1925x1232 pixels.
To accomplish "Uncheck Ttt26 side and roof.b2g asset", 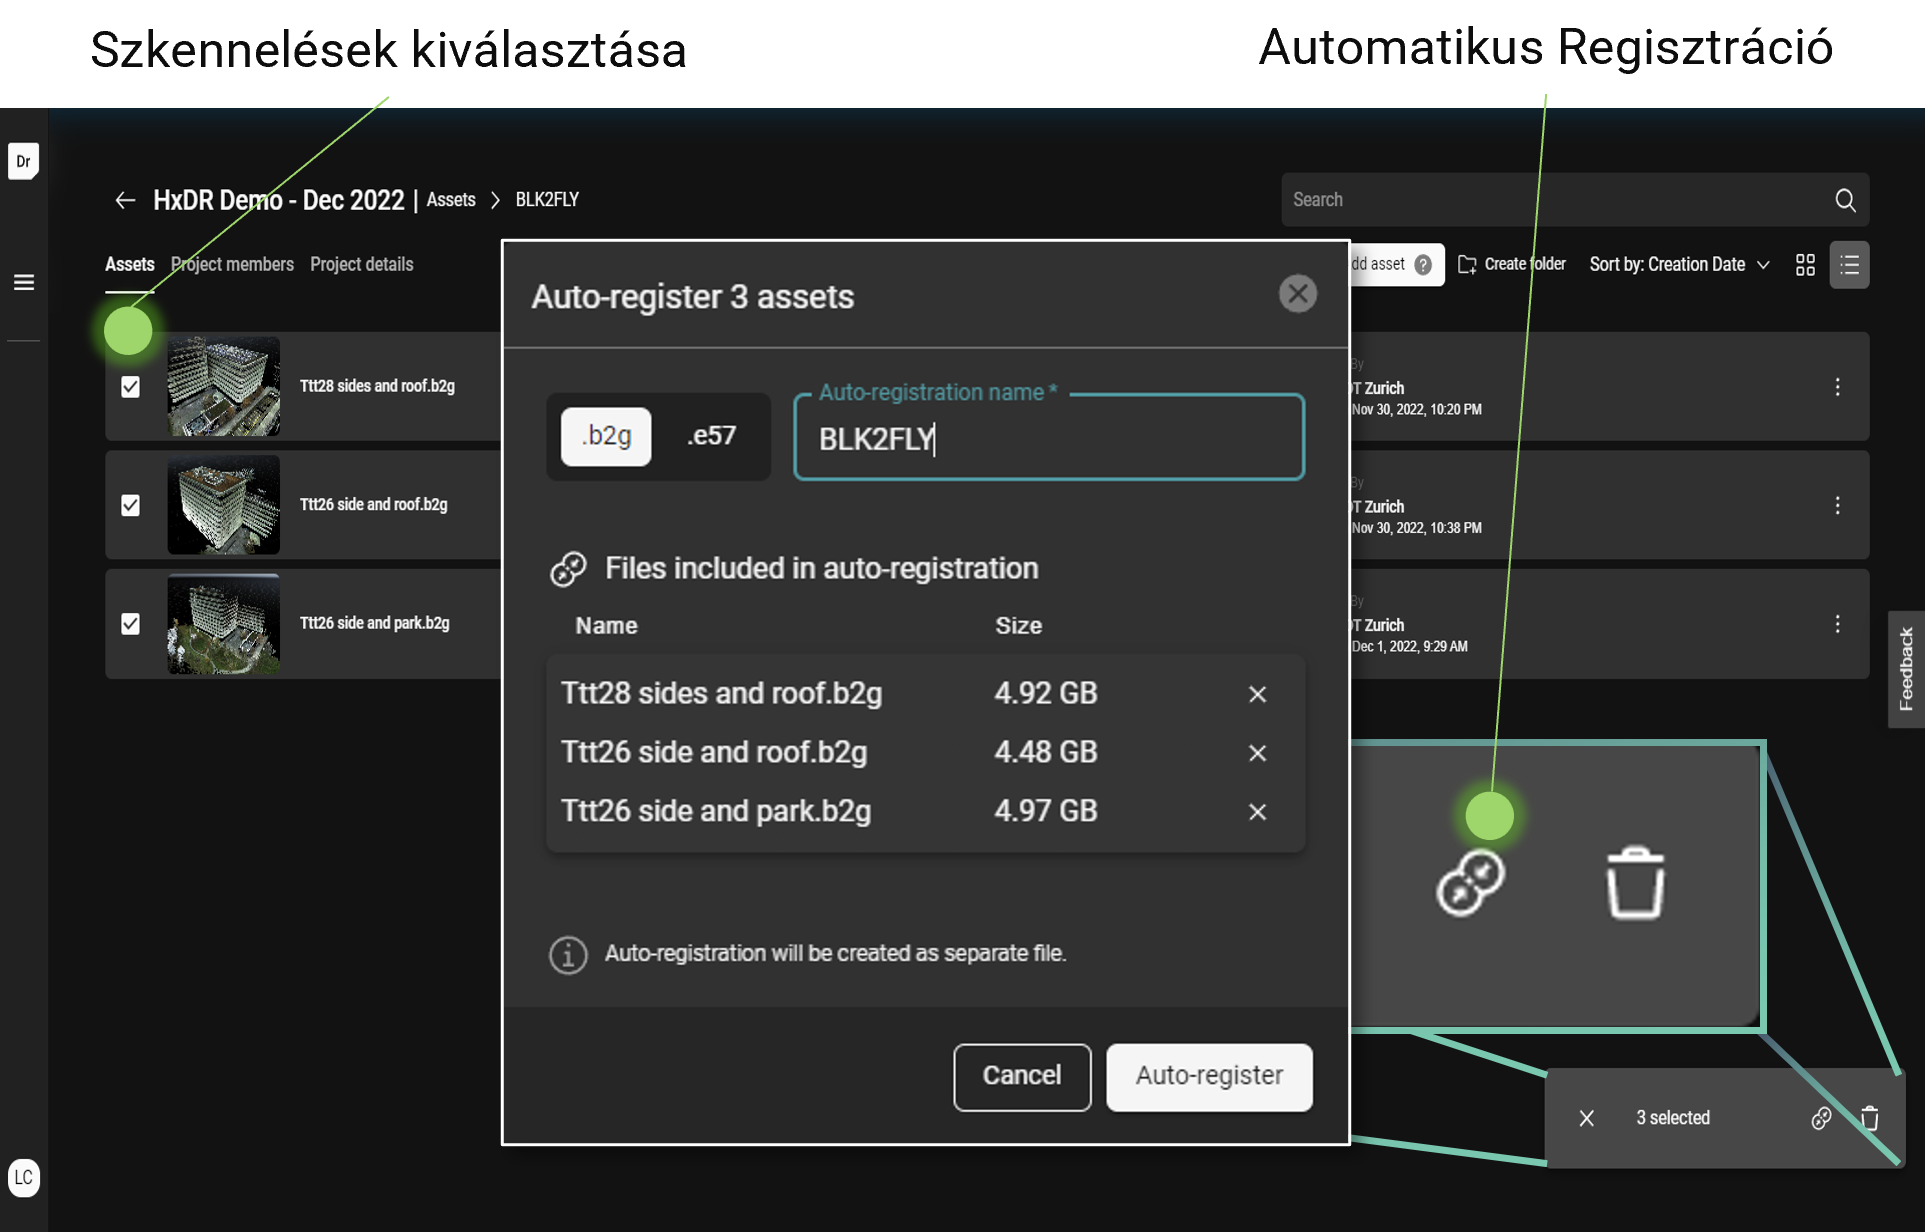I will (130, 505).
